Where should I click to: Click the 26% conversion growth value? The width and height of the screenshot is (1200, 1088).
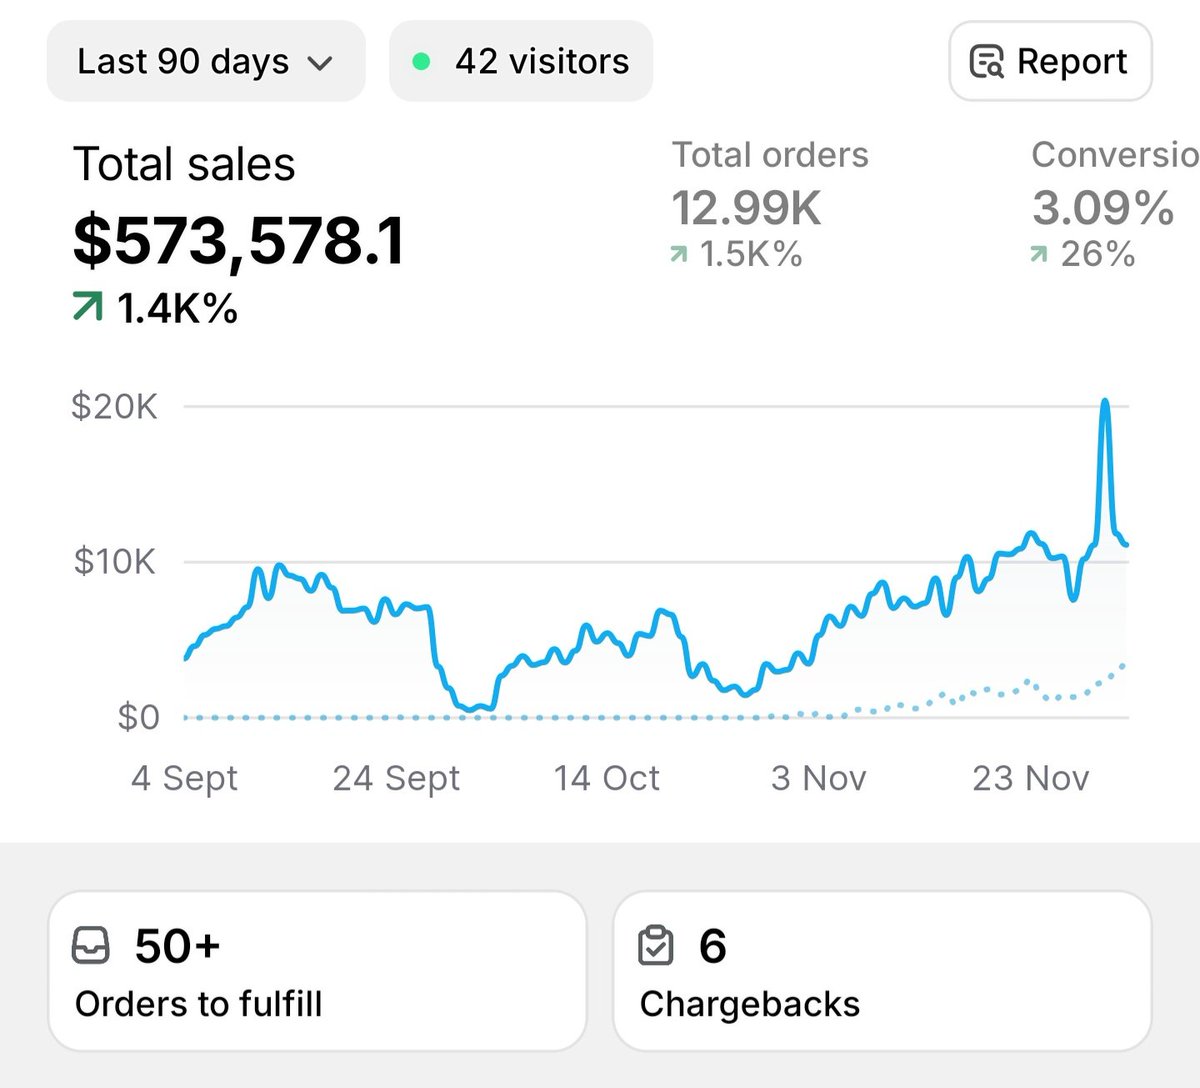[1098, 255]
